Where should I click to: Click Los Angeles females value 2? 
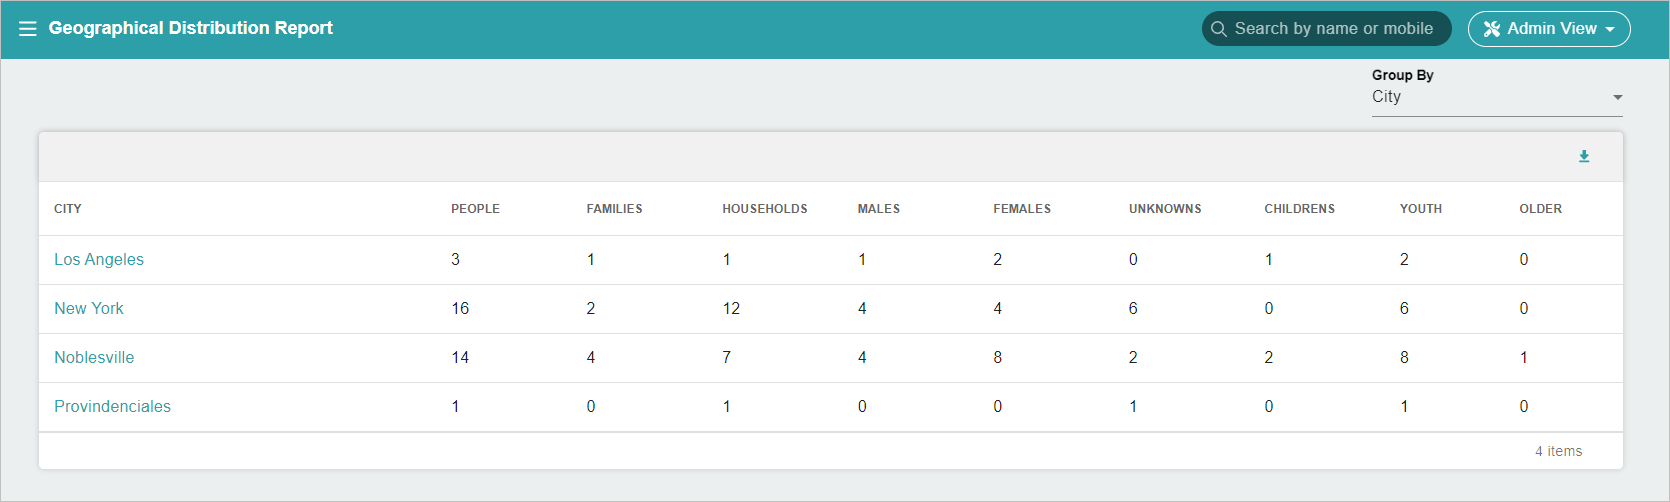click(x=997, y=259)
